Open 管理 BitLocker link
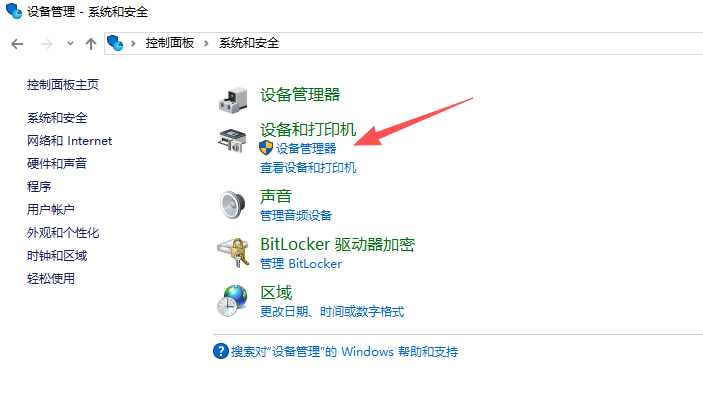The image size is (703, 411). [x=301, y=264]
